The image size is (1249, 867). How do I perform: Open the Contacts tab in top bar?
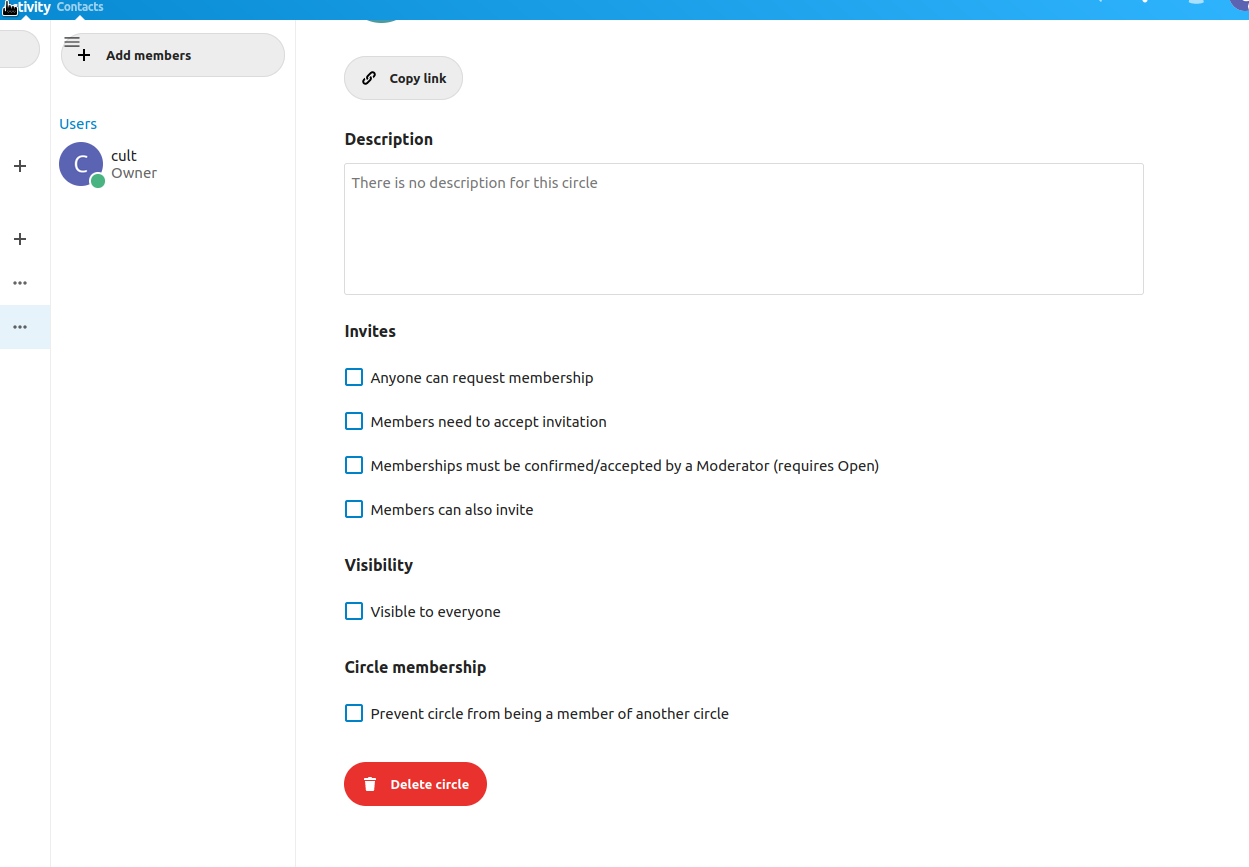click(x=80, y=7)
